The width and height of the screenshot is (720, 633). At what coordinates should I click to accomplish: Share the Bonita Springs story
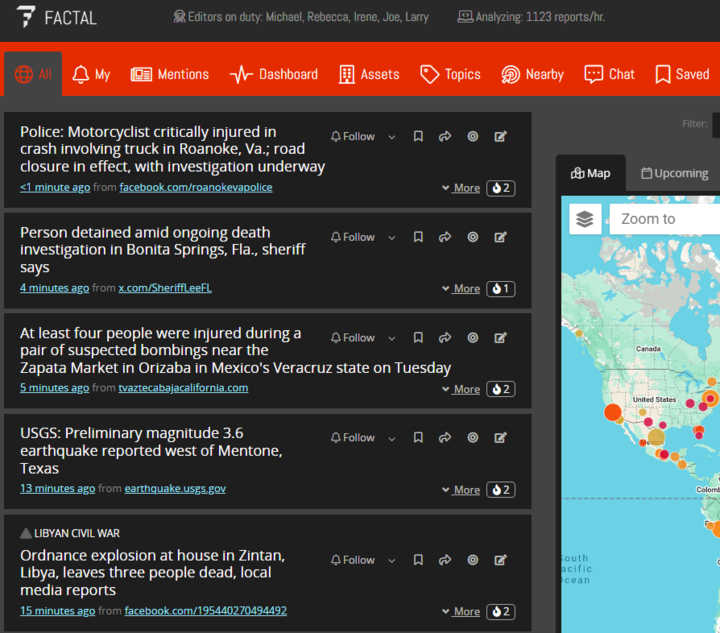444,237
